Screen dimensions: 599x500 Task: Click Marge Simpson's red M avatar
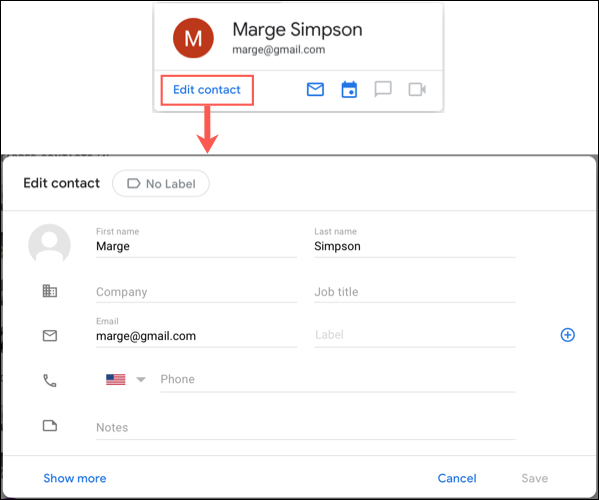[x=193, y=38]
